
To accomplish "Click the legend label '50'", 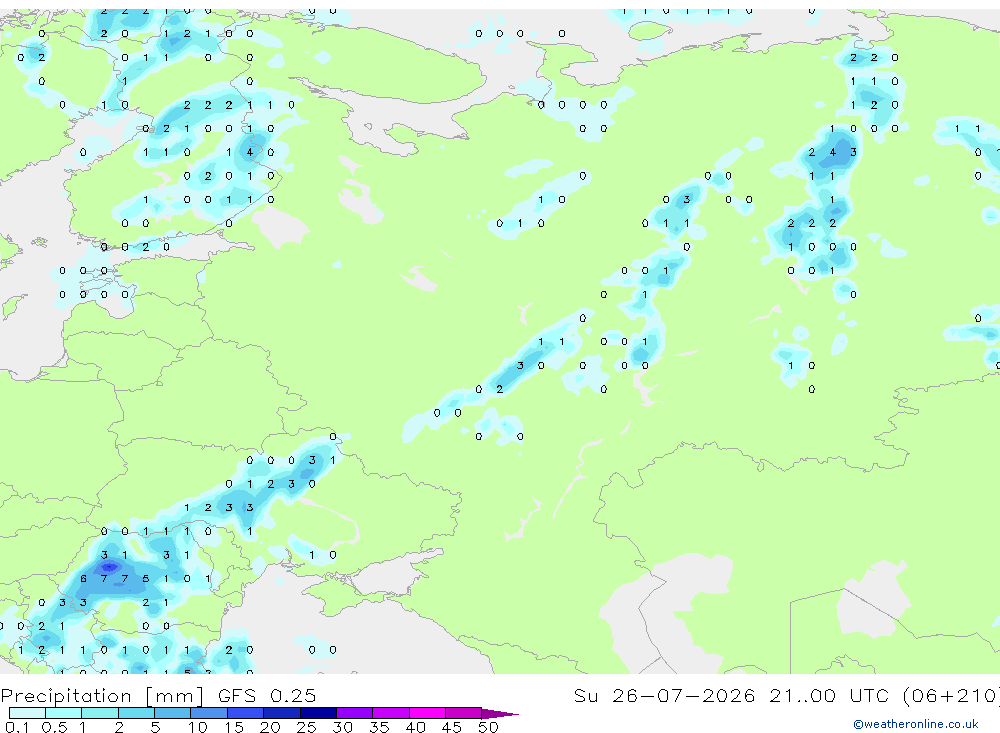I will coord(488,727).
